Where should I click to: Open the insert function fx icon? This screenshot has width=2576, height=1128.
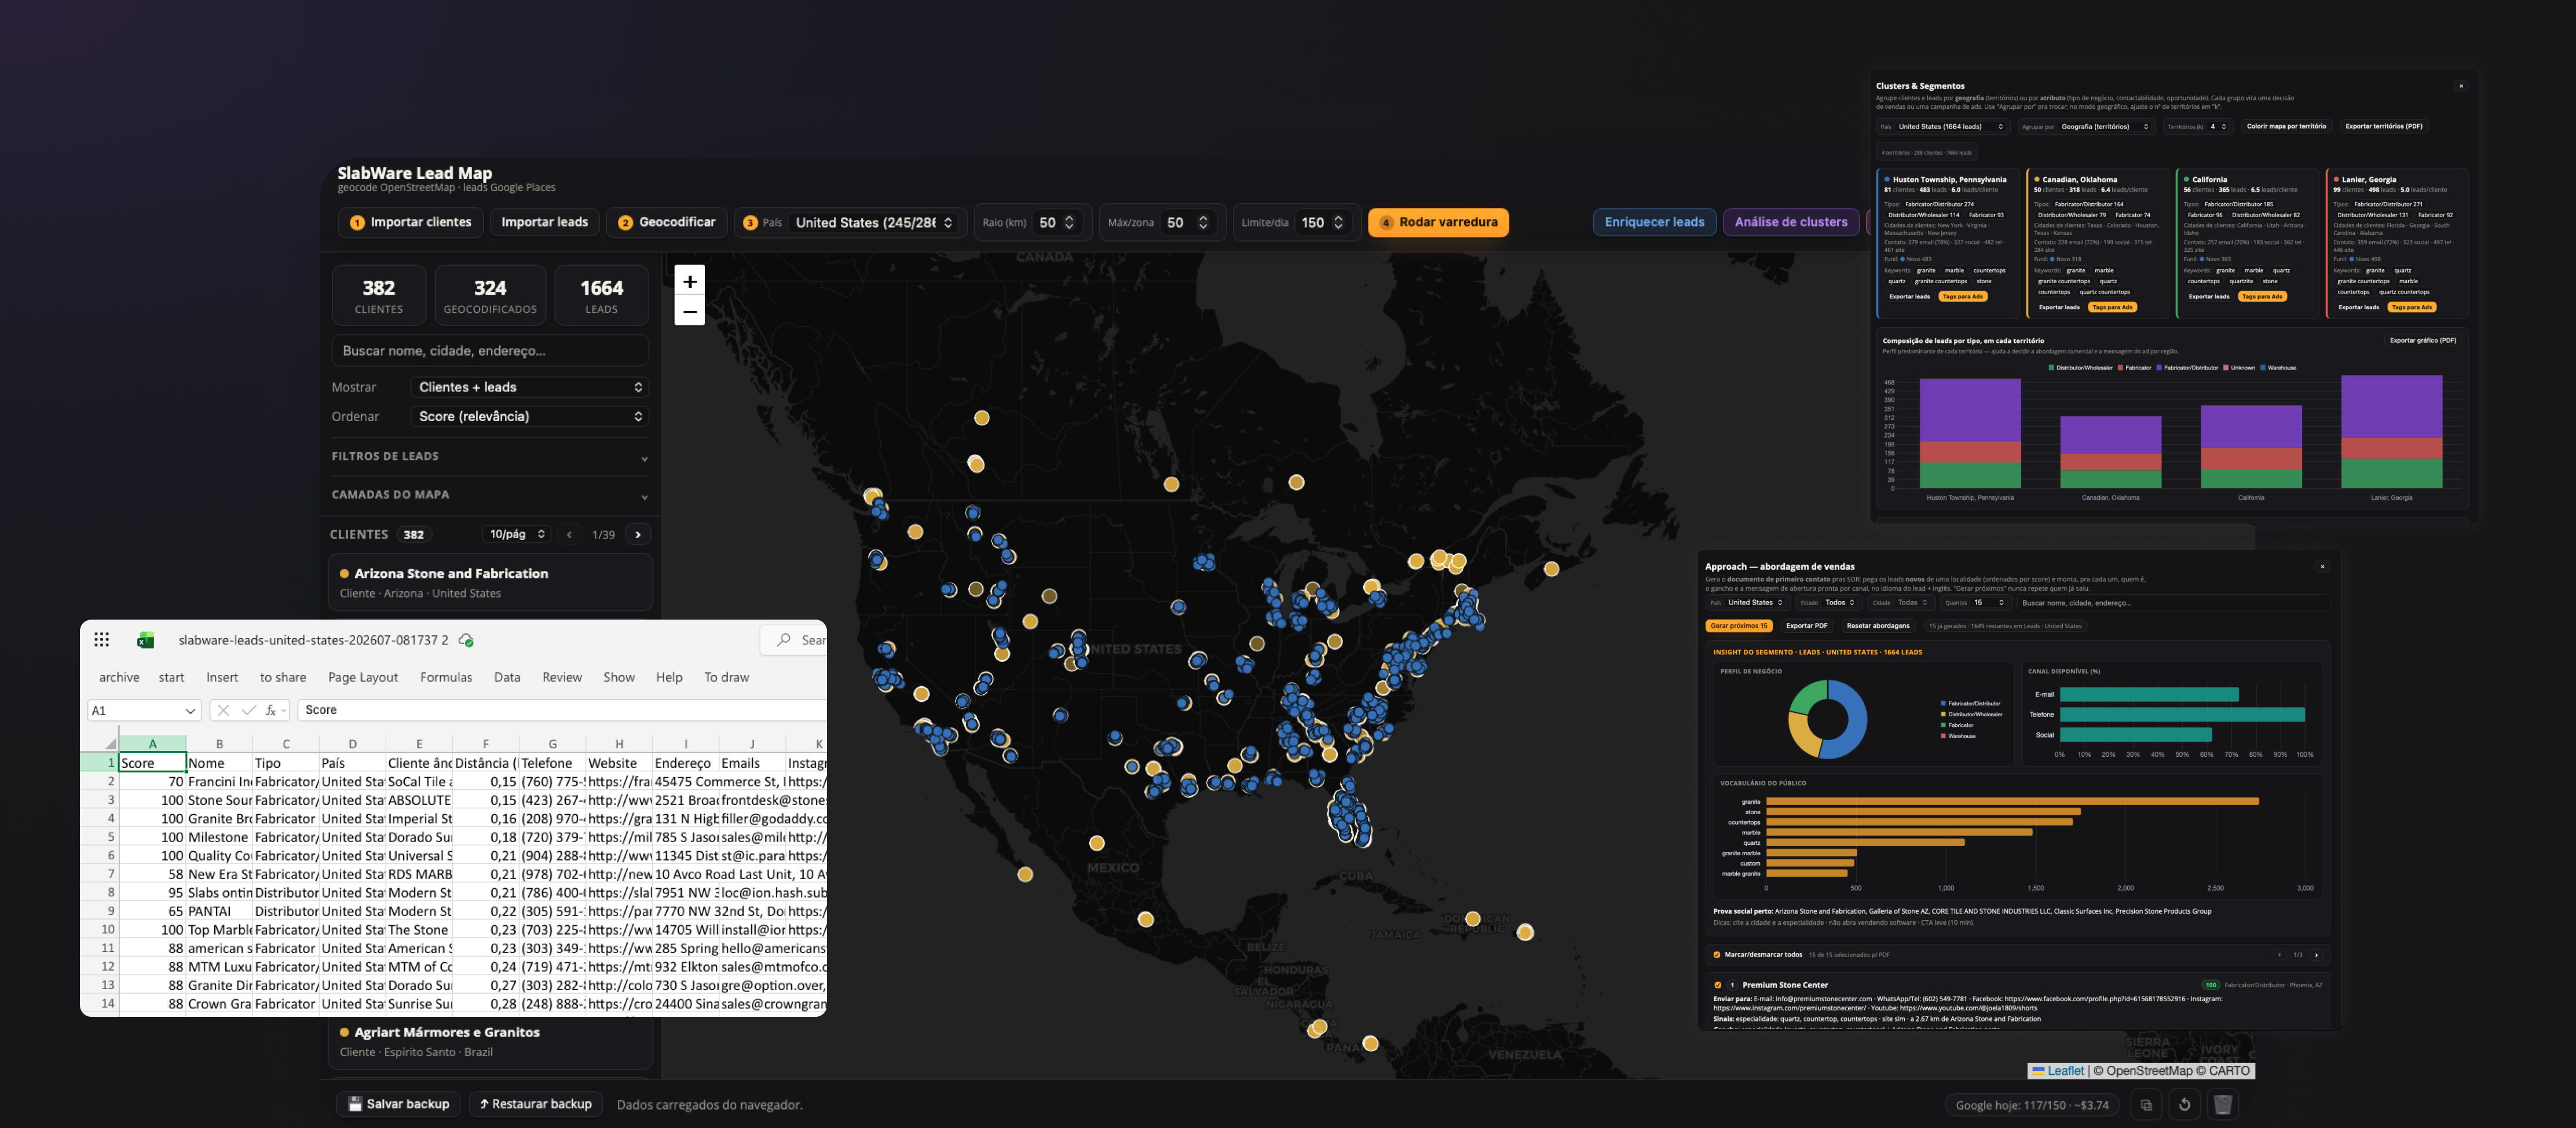coord(271,710)
